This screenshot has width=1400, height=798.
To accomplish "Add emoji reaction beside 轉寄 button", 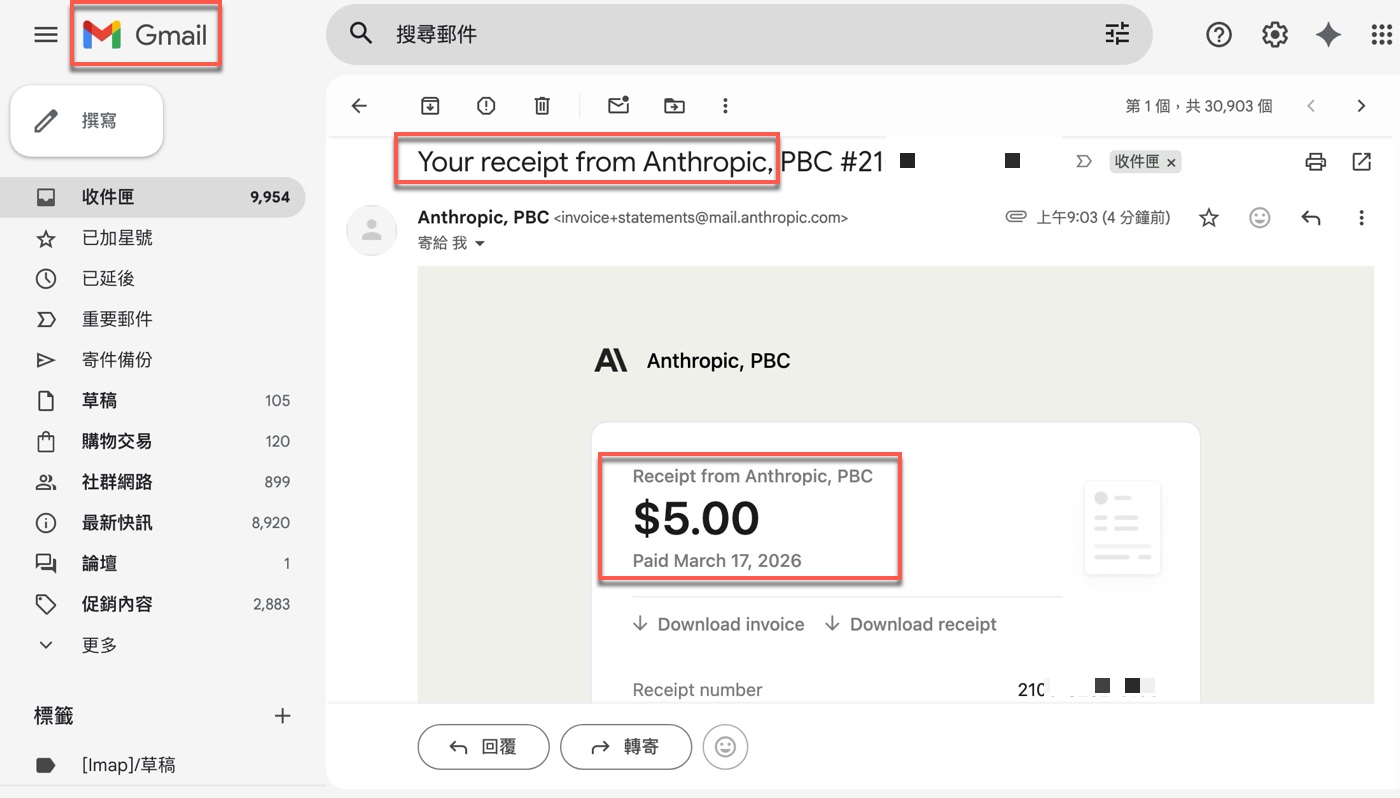I will click(726, 746).
